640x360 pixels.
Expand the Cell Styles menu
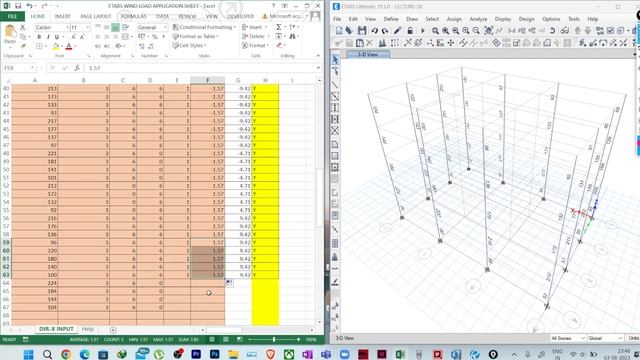(190, 45)
